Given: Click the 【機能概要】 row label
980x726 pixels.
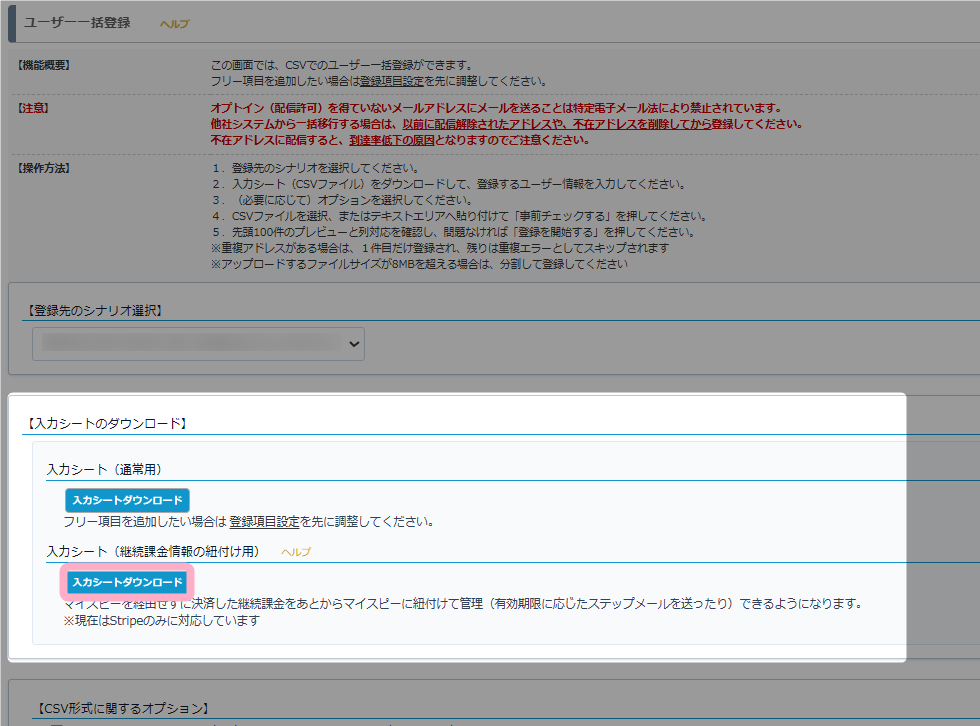Looking at the screenshot, I should (44, 65).
